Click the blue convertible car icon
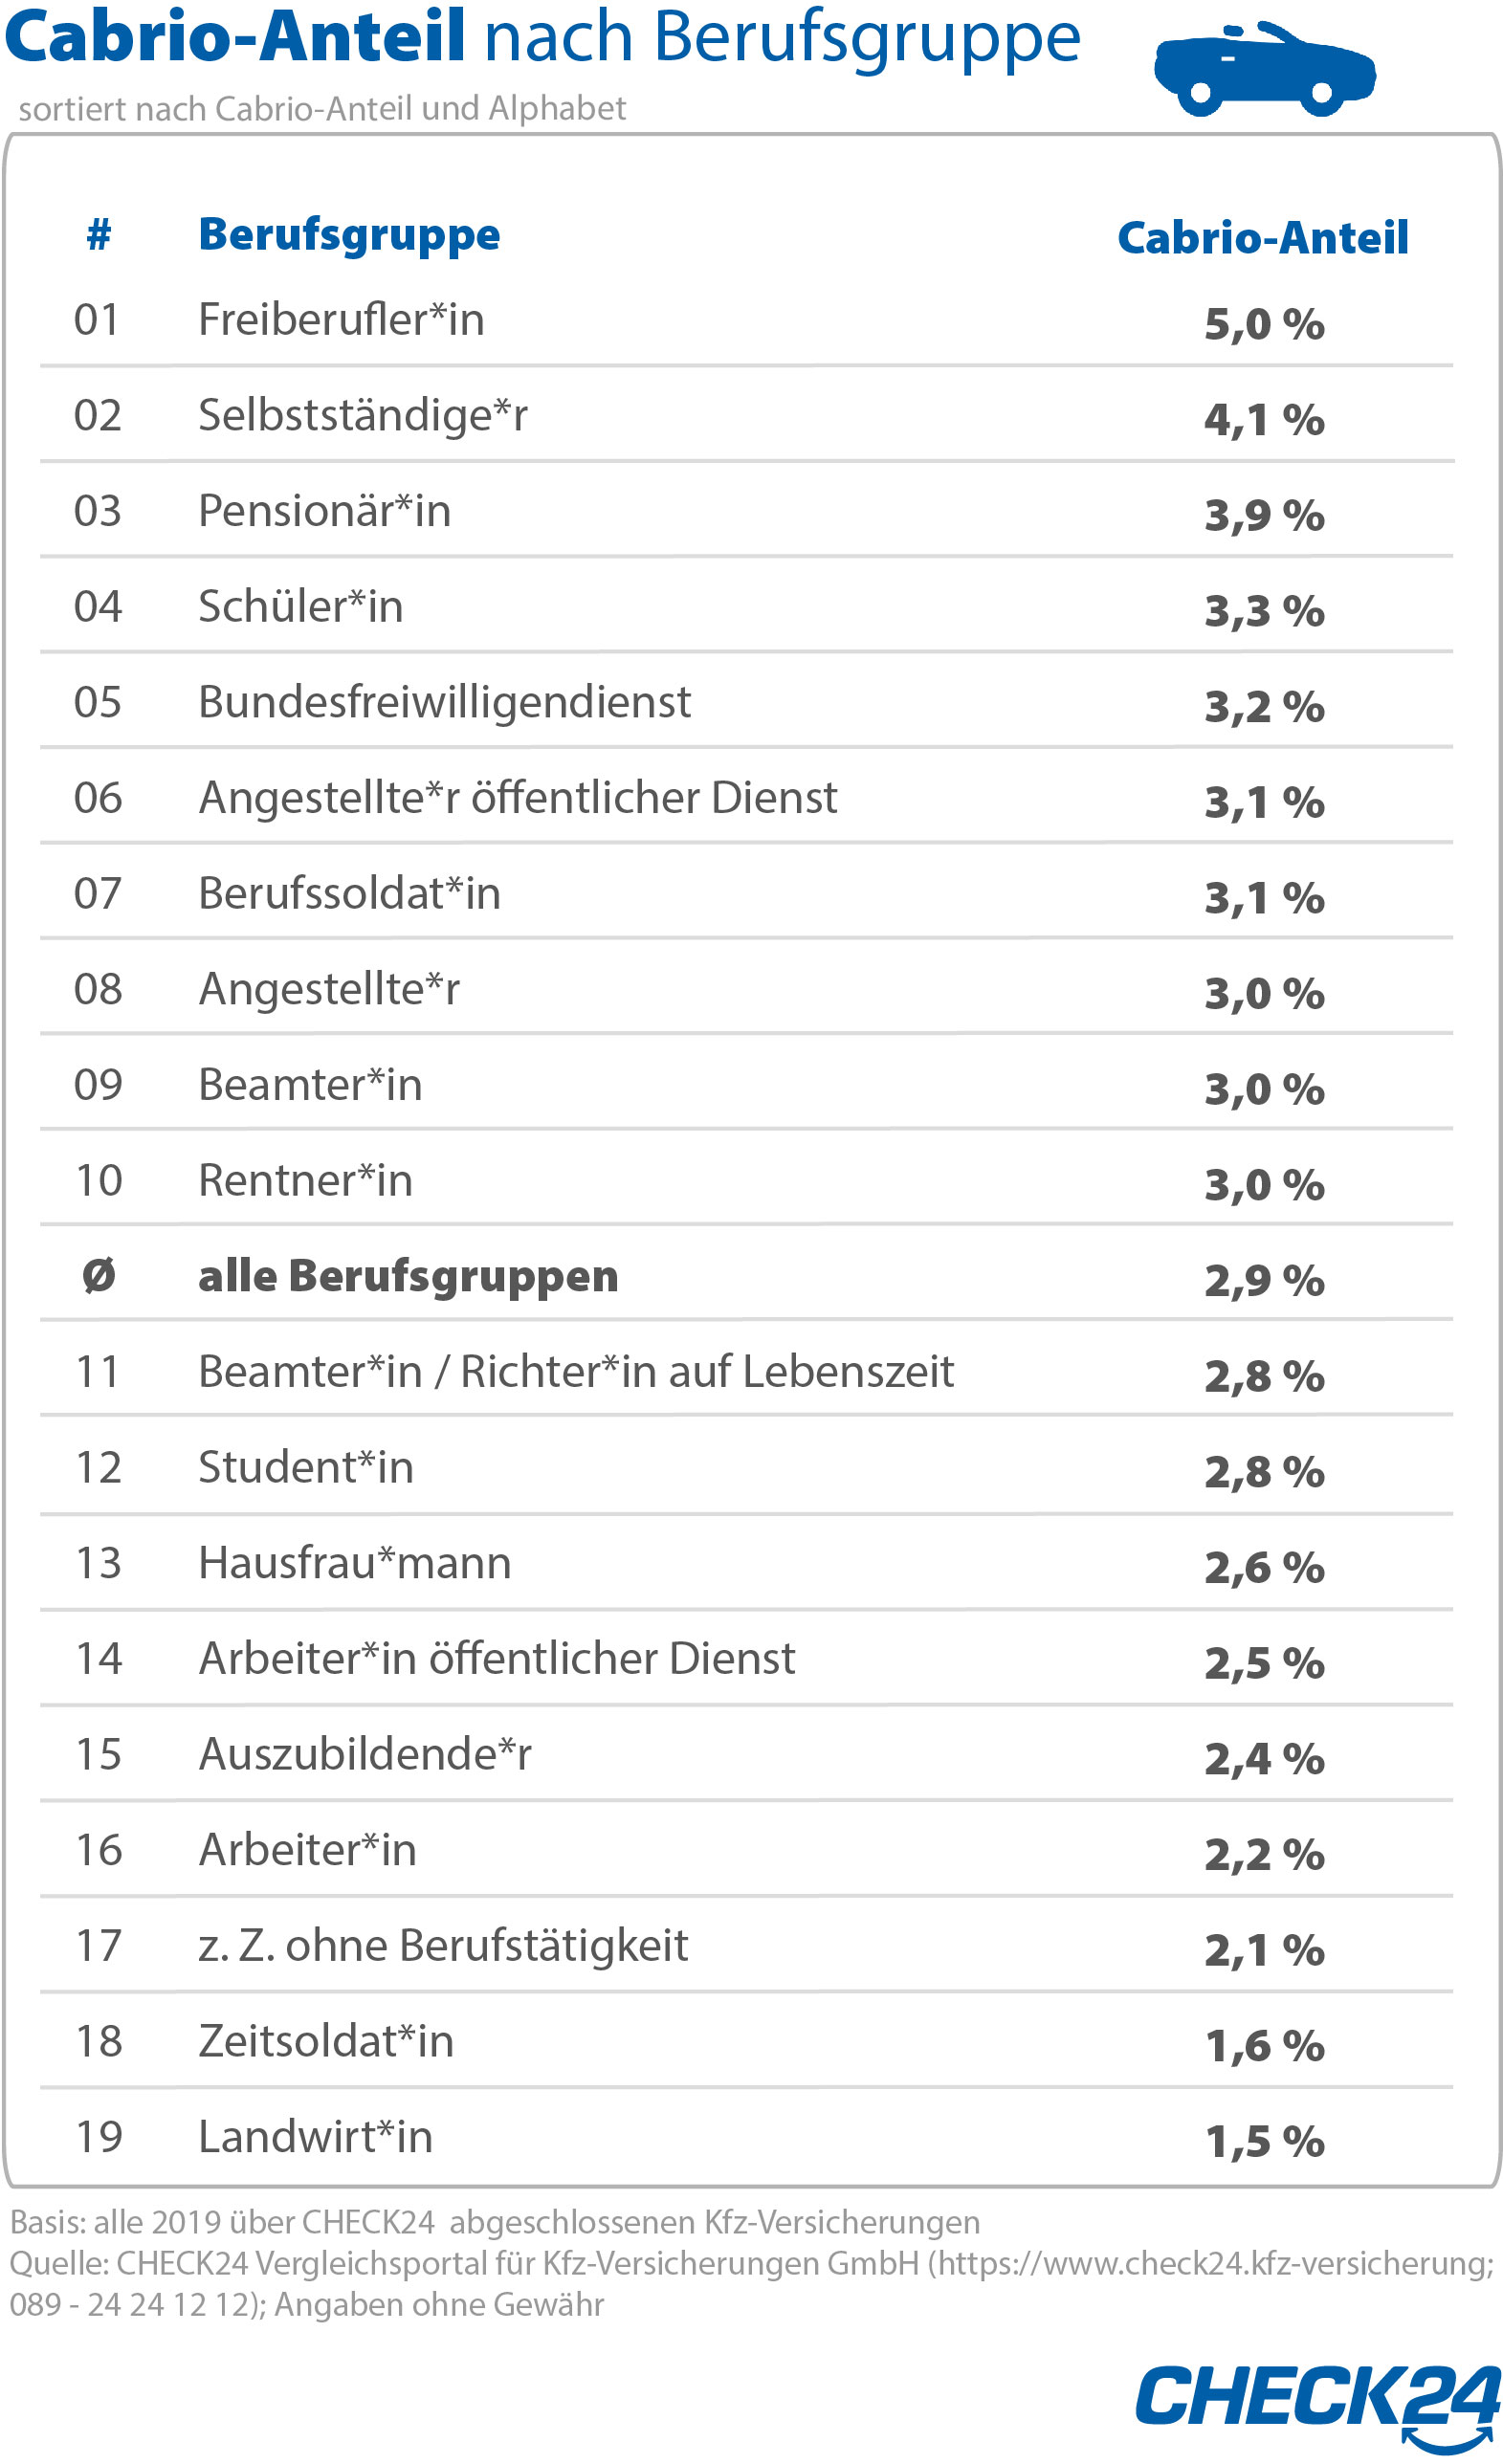This screenshot has width=1503, height=2464. click(1264, 68)
